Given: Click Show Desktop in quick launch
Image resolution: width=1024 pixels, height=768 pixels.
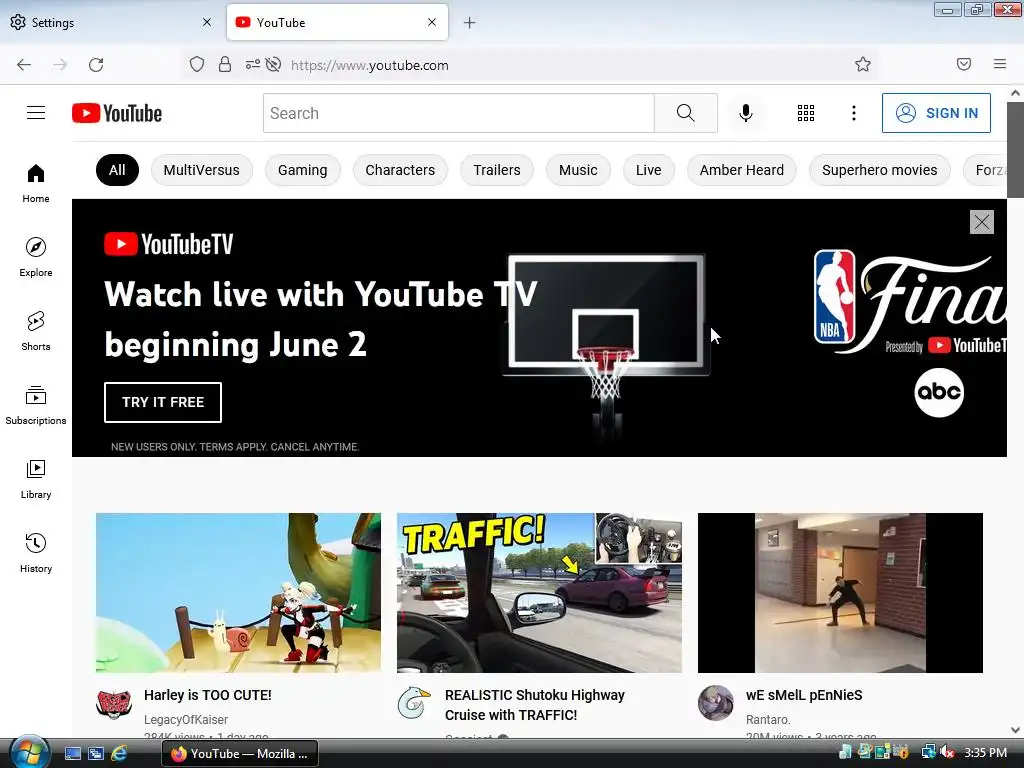Looking at the screenshot, I should click(72, 753).
